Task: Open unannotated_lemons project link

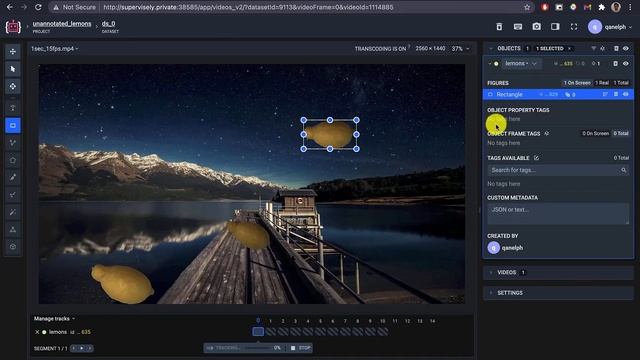Action: [62, 24]
